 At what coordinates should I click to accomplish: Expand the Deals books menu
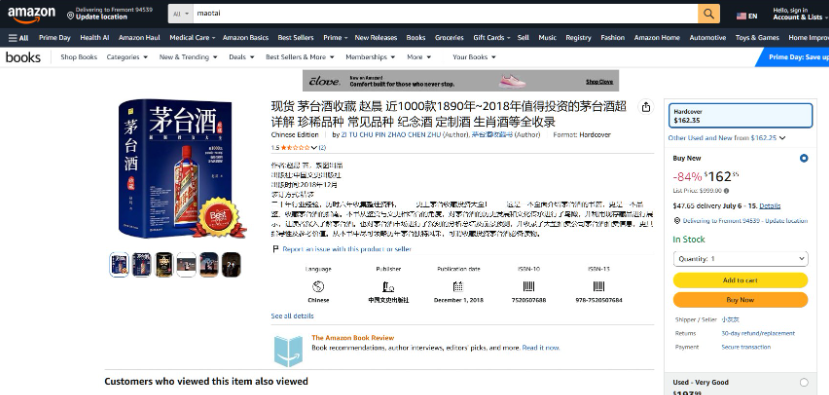pyautogui.click(x=242, y=57)
